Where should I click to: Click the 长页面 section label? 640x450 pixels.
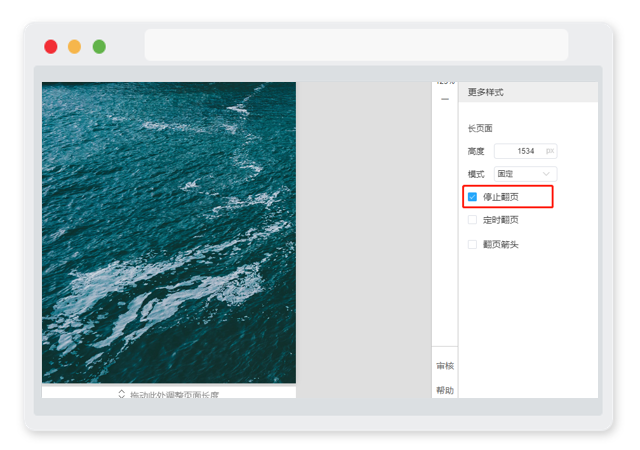pos(480,128)
